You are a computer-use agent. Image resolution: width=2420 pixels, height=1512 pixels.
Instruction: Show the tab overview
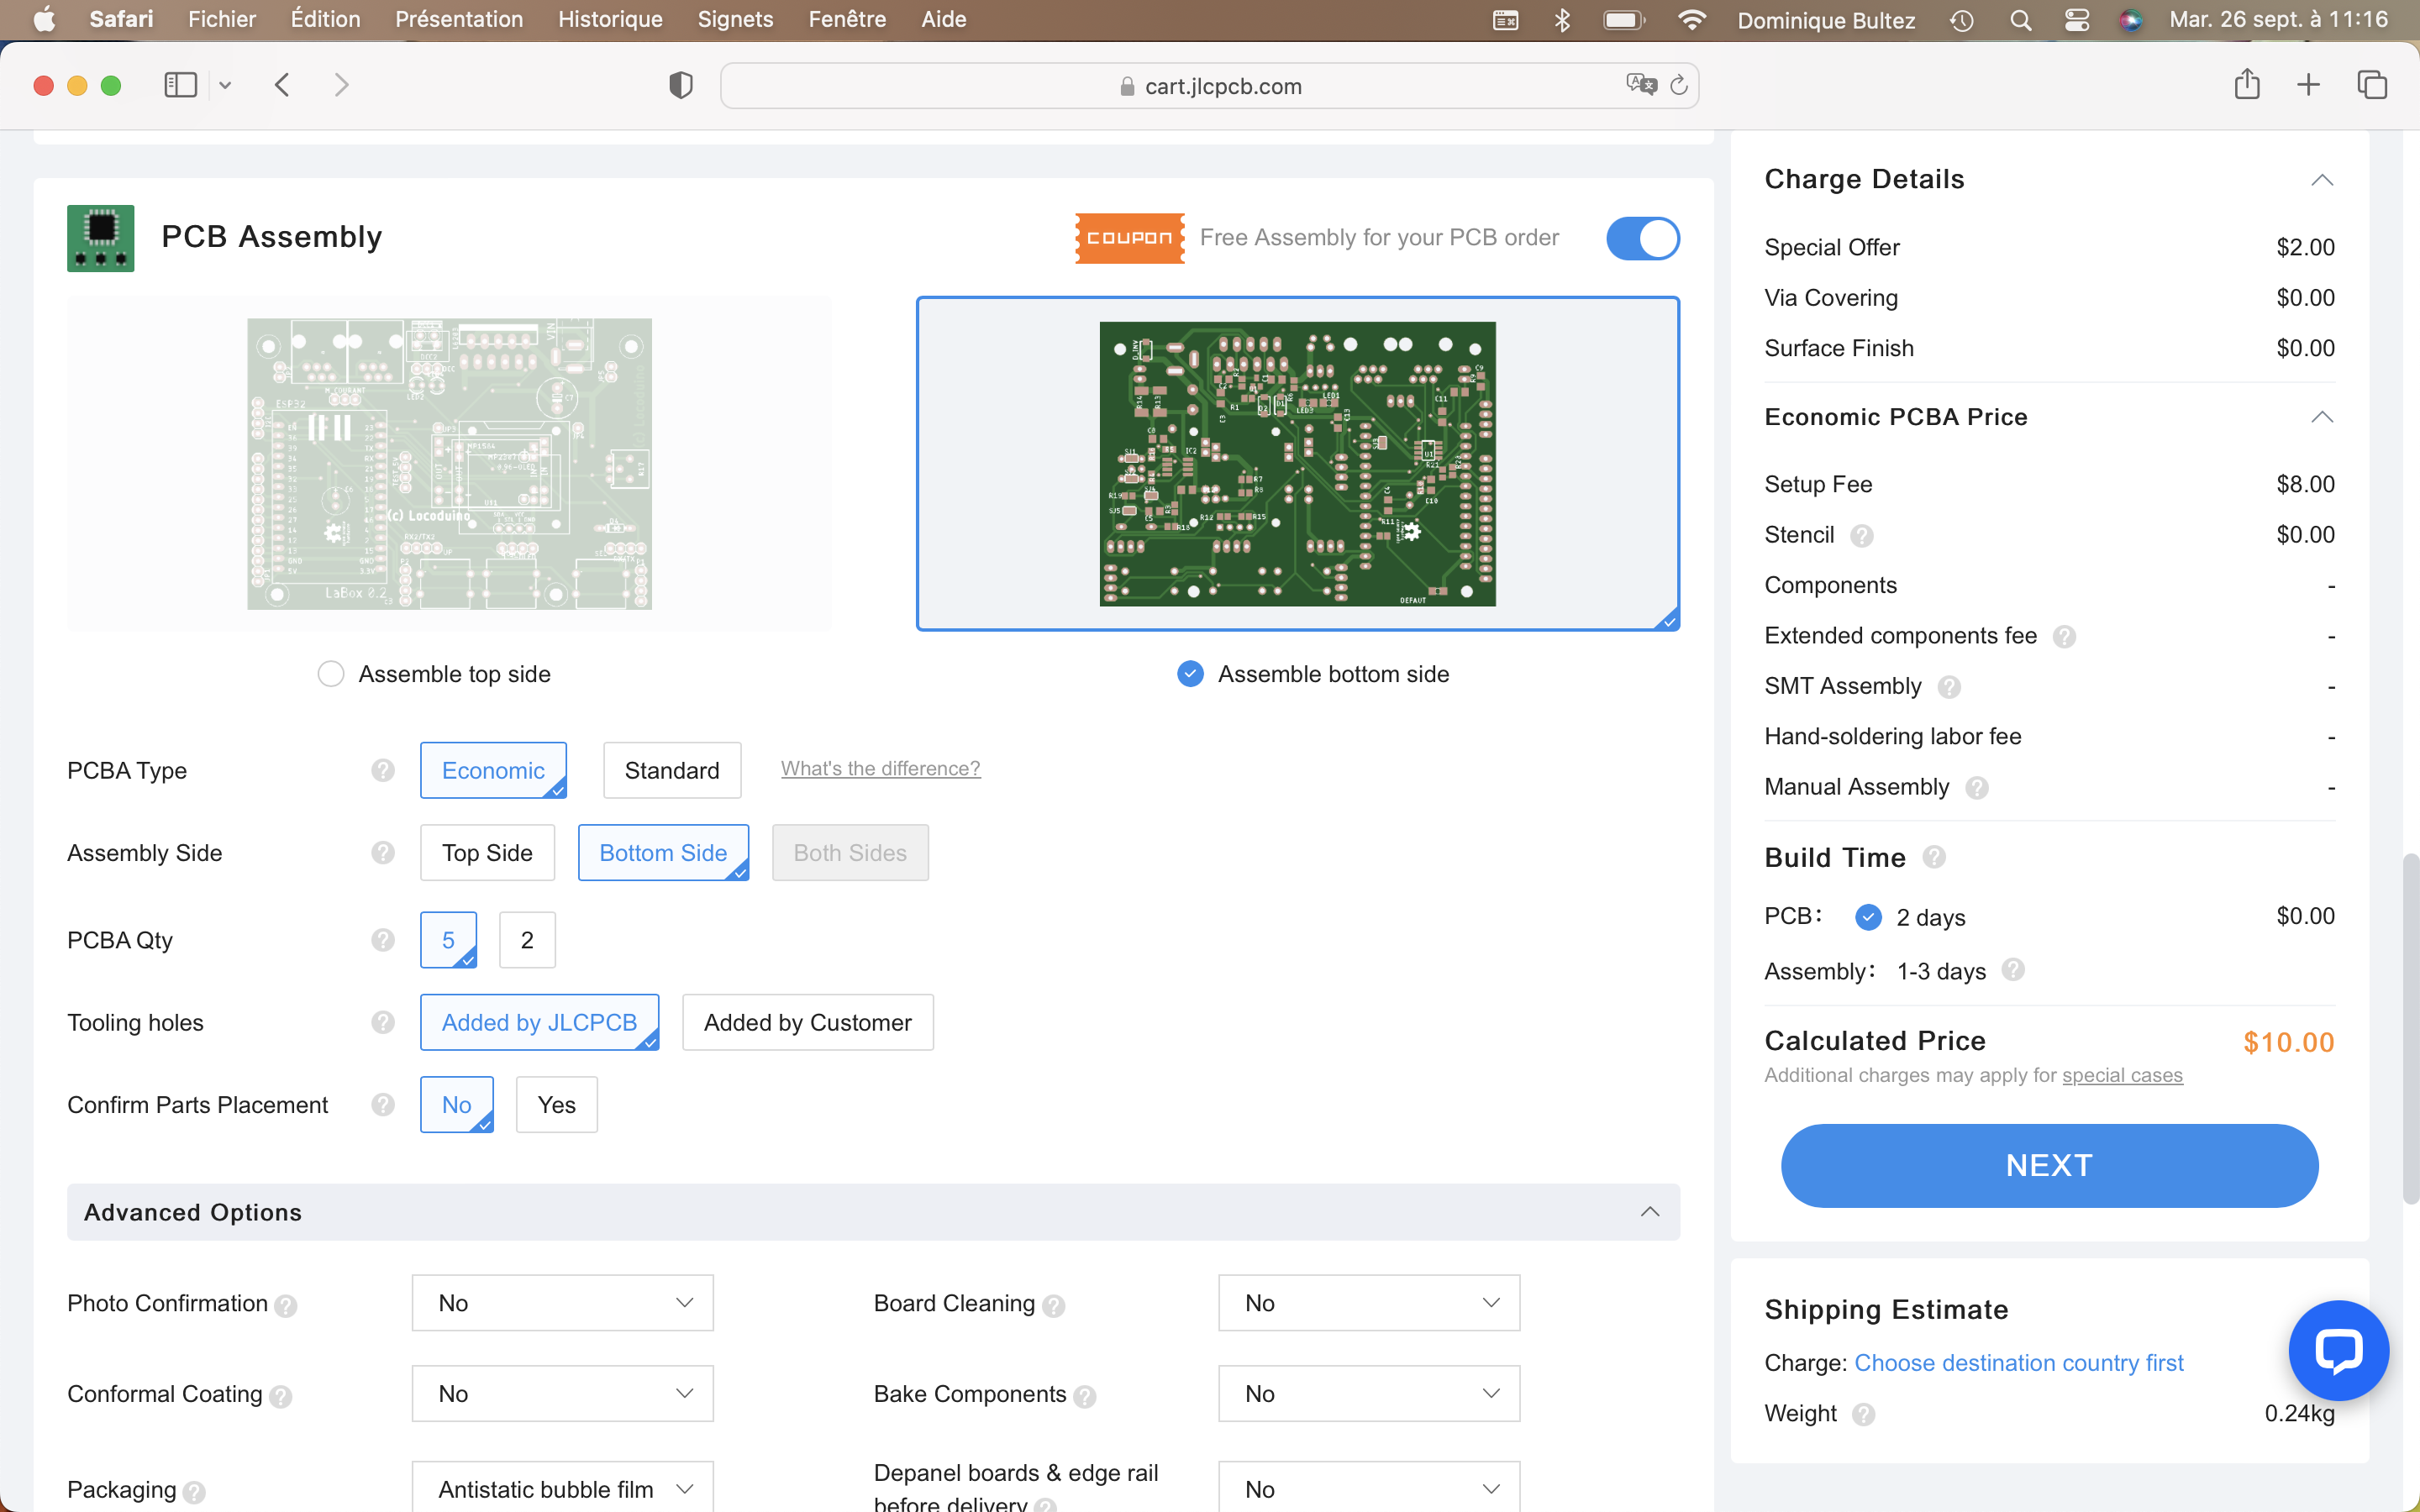2372,85
